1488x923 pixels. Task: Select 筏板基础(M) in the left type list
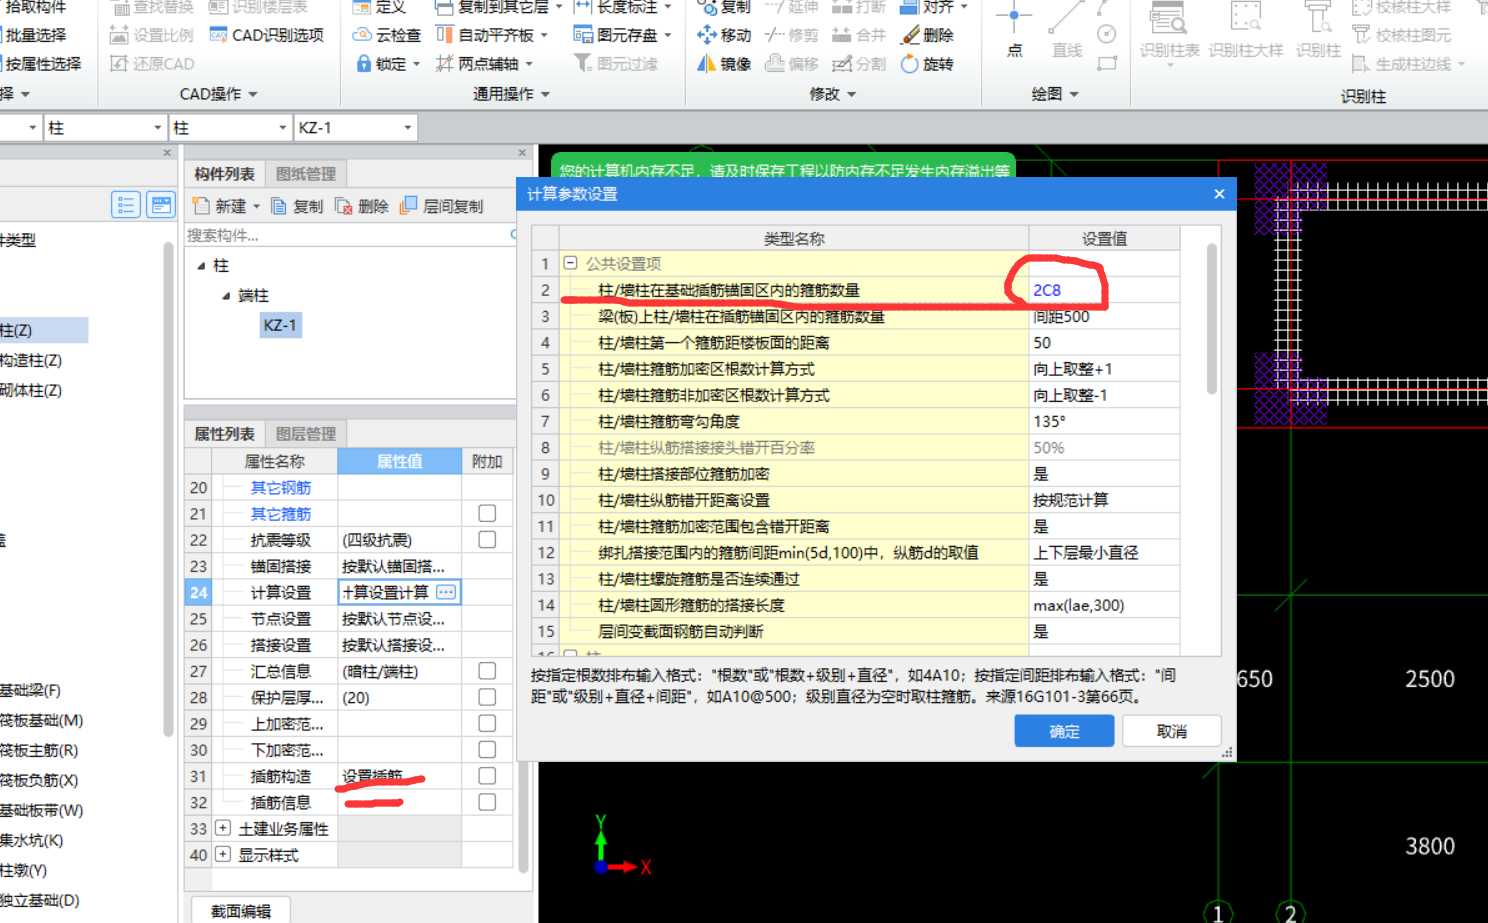coord(41,720)
